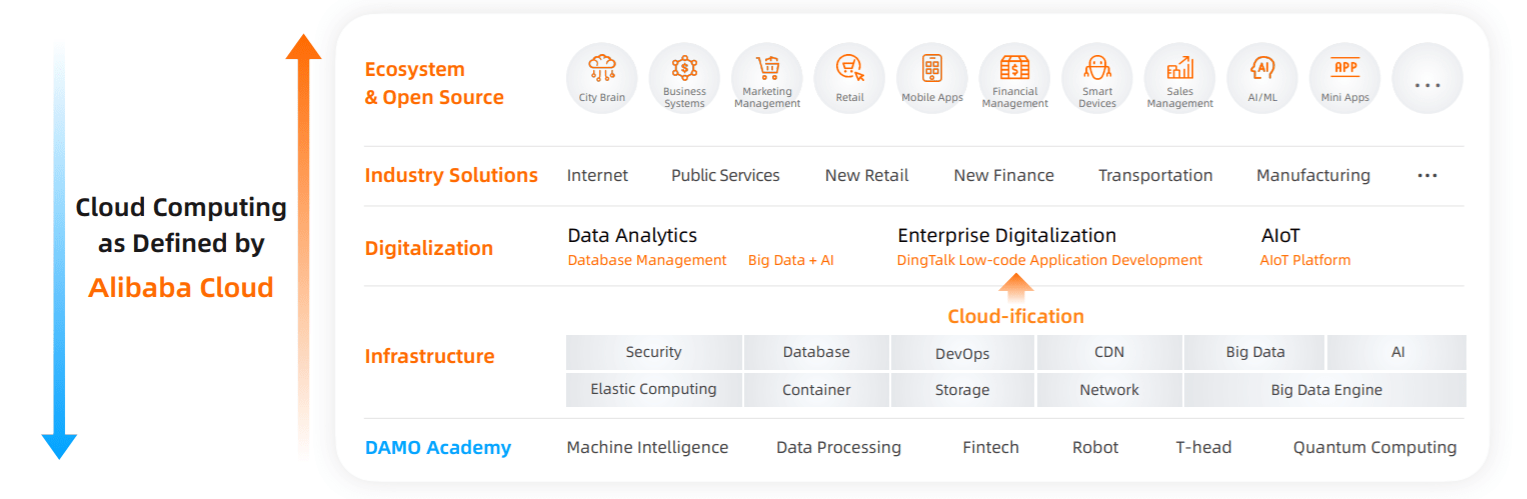Click the Retail shopping cart icon

850,79
